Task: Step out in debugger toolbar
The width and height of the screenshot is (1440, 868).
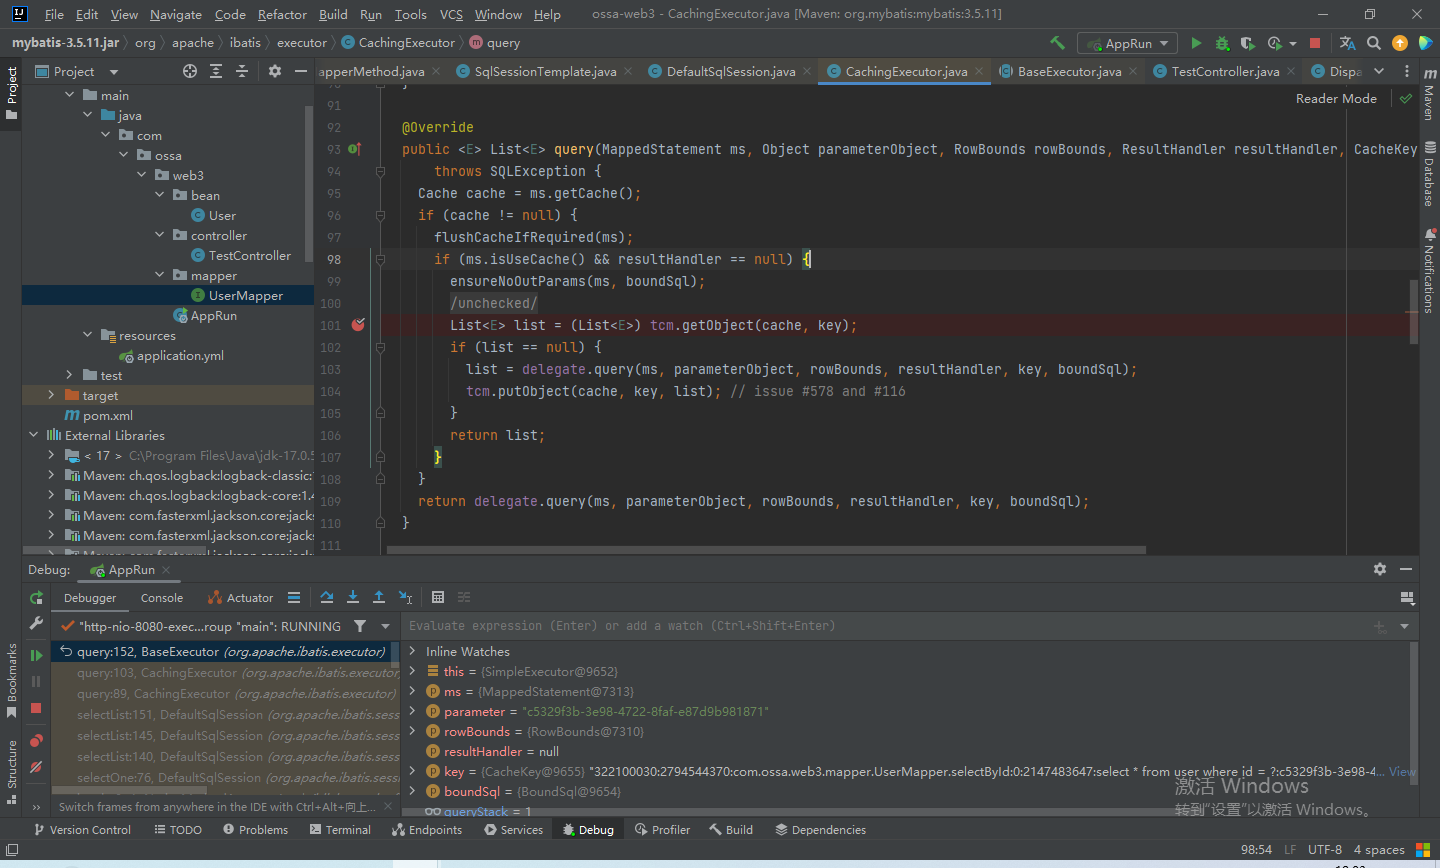Action: tap(379, 597)
